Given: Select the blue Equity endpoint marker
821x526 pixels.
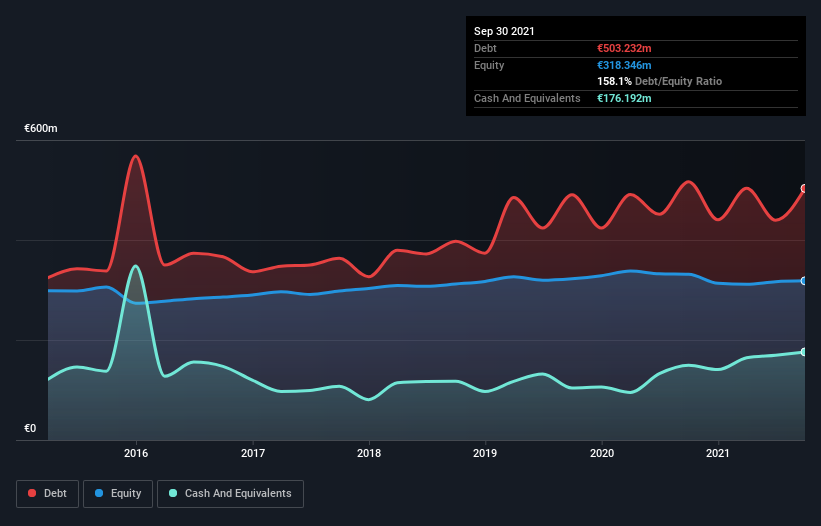Looking at the screenshot, I should [804, 281].
